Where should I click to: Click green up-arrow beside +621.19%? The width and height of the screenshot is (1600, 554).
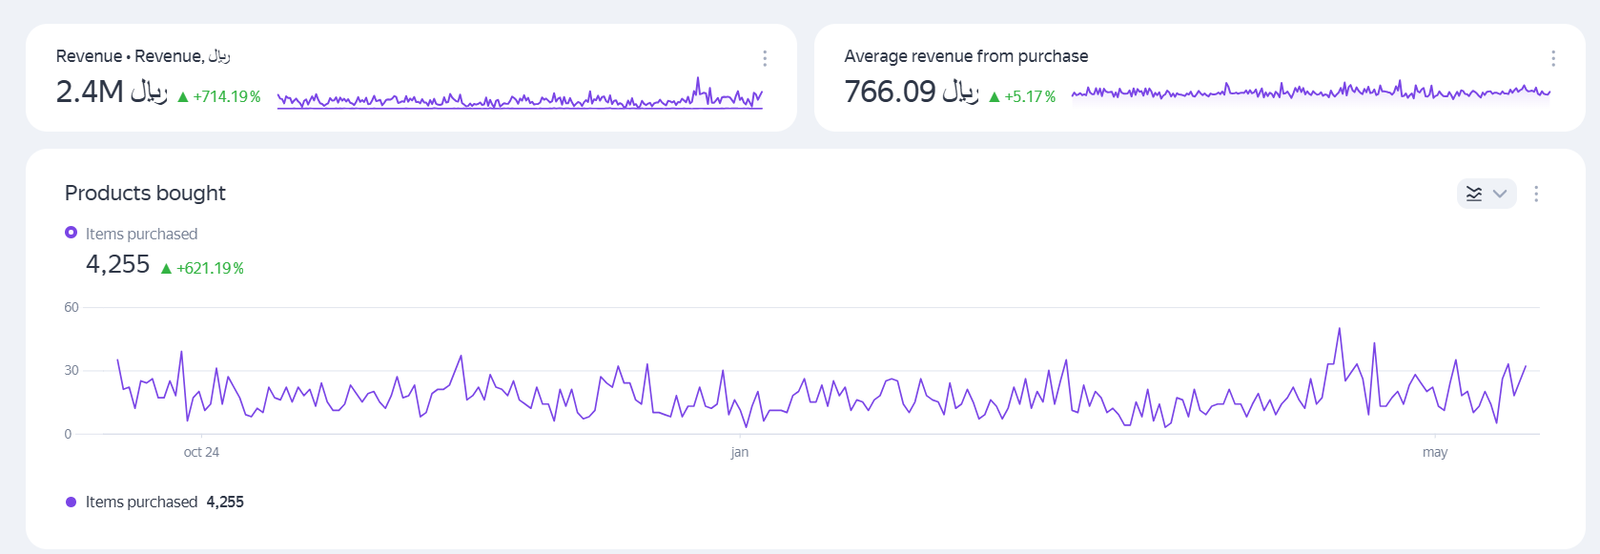tap(166, 268)
